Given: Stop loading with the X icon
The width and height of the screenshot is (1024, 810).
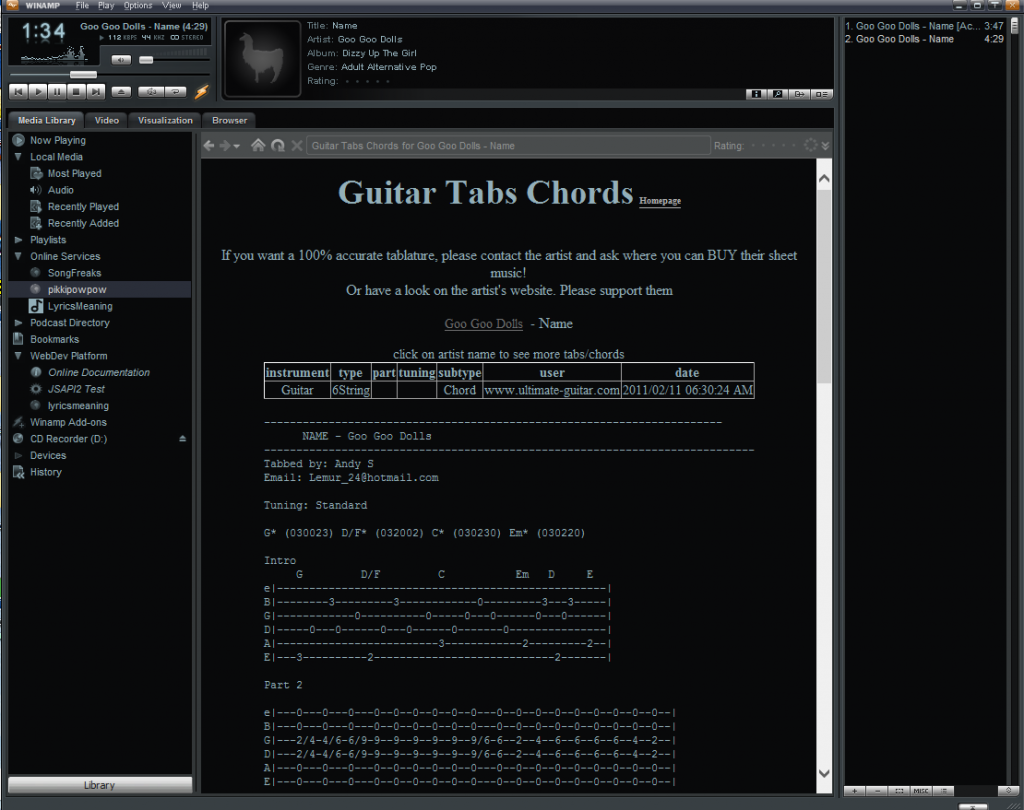Looking at the screenshot, I should tap(296, 146).
